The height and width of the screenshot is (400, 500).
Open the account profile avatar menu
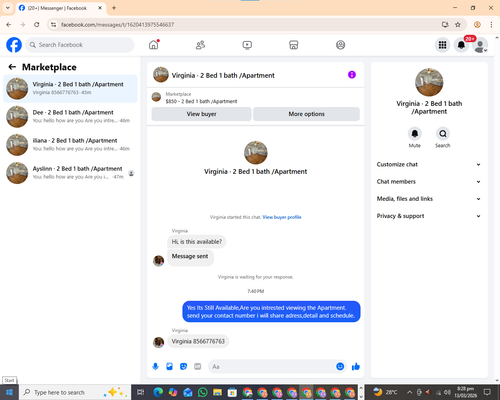(480, 45)
